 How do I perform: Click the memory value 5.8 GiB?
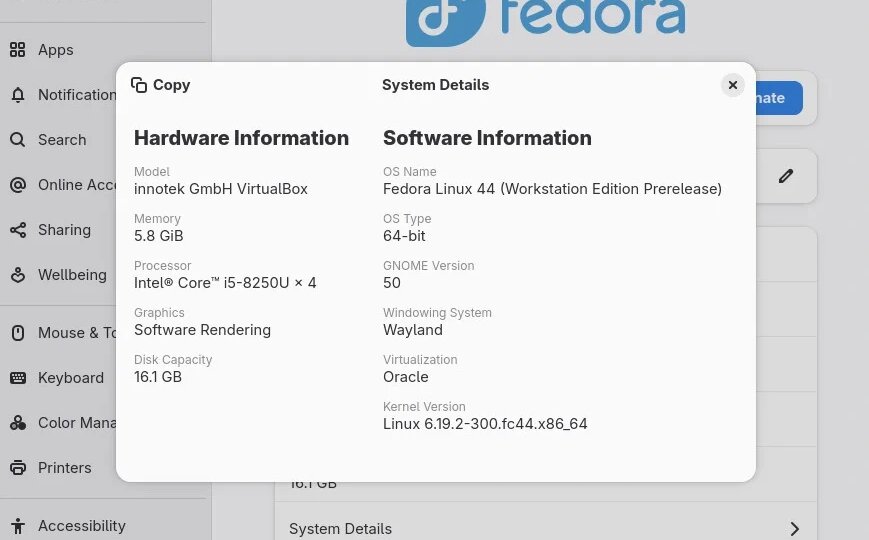point(159,236)
